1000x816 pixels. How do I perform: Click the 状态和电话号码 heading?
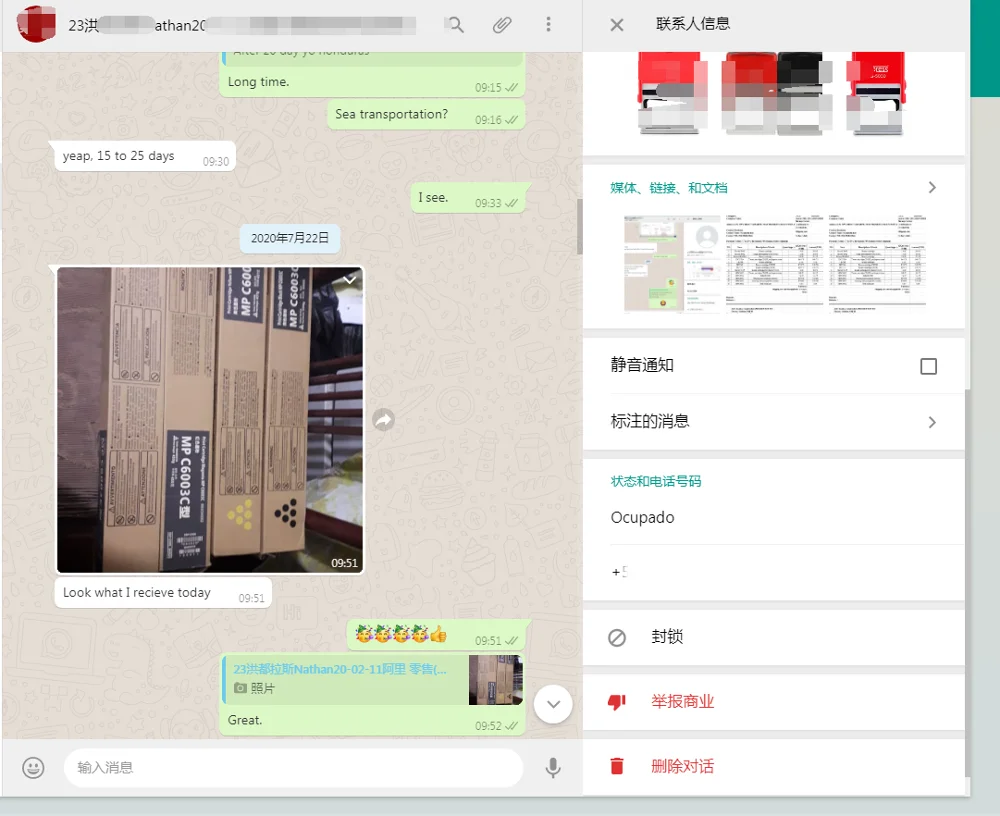(x=656, y=481)
